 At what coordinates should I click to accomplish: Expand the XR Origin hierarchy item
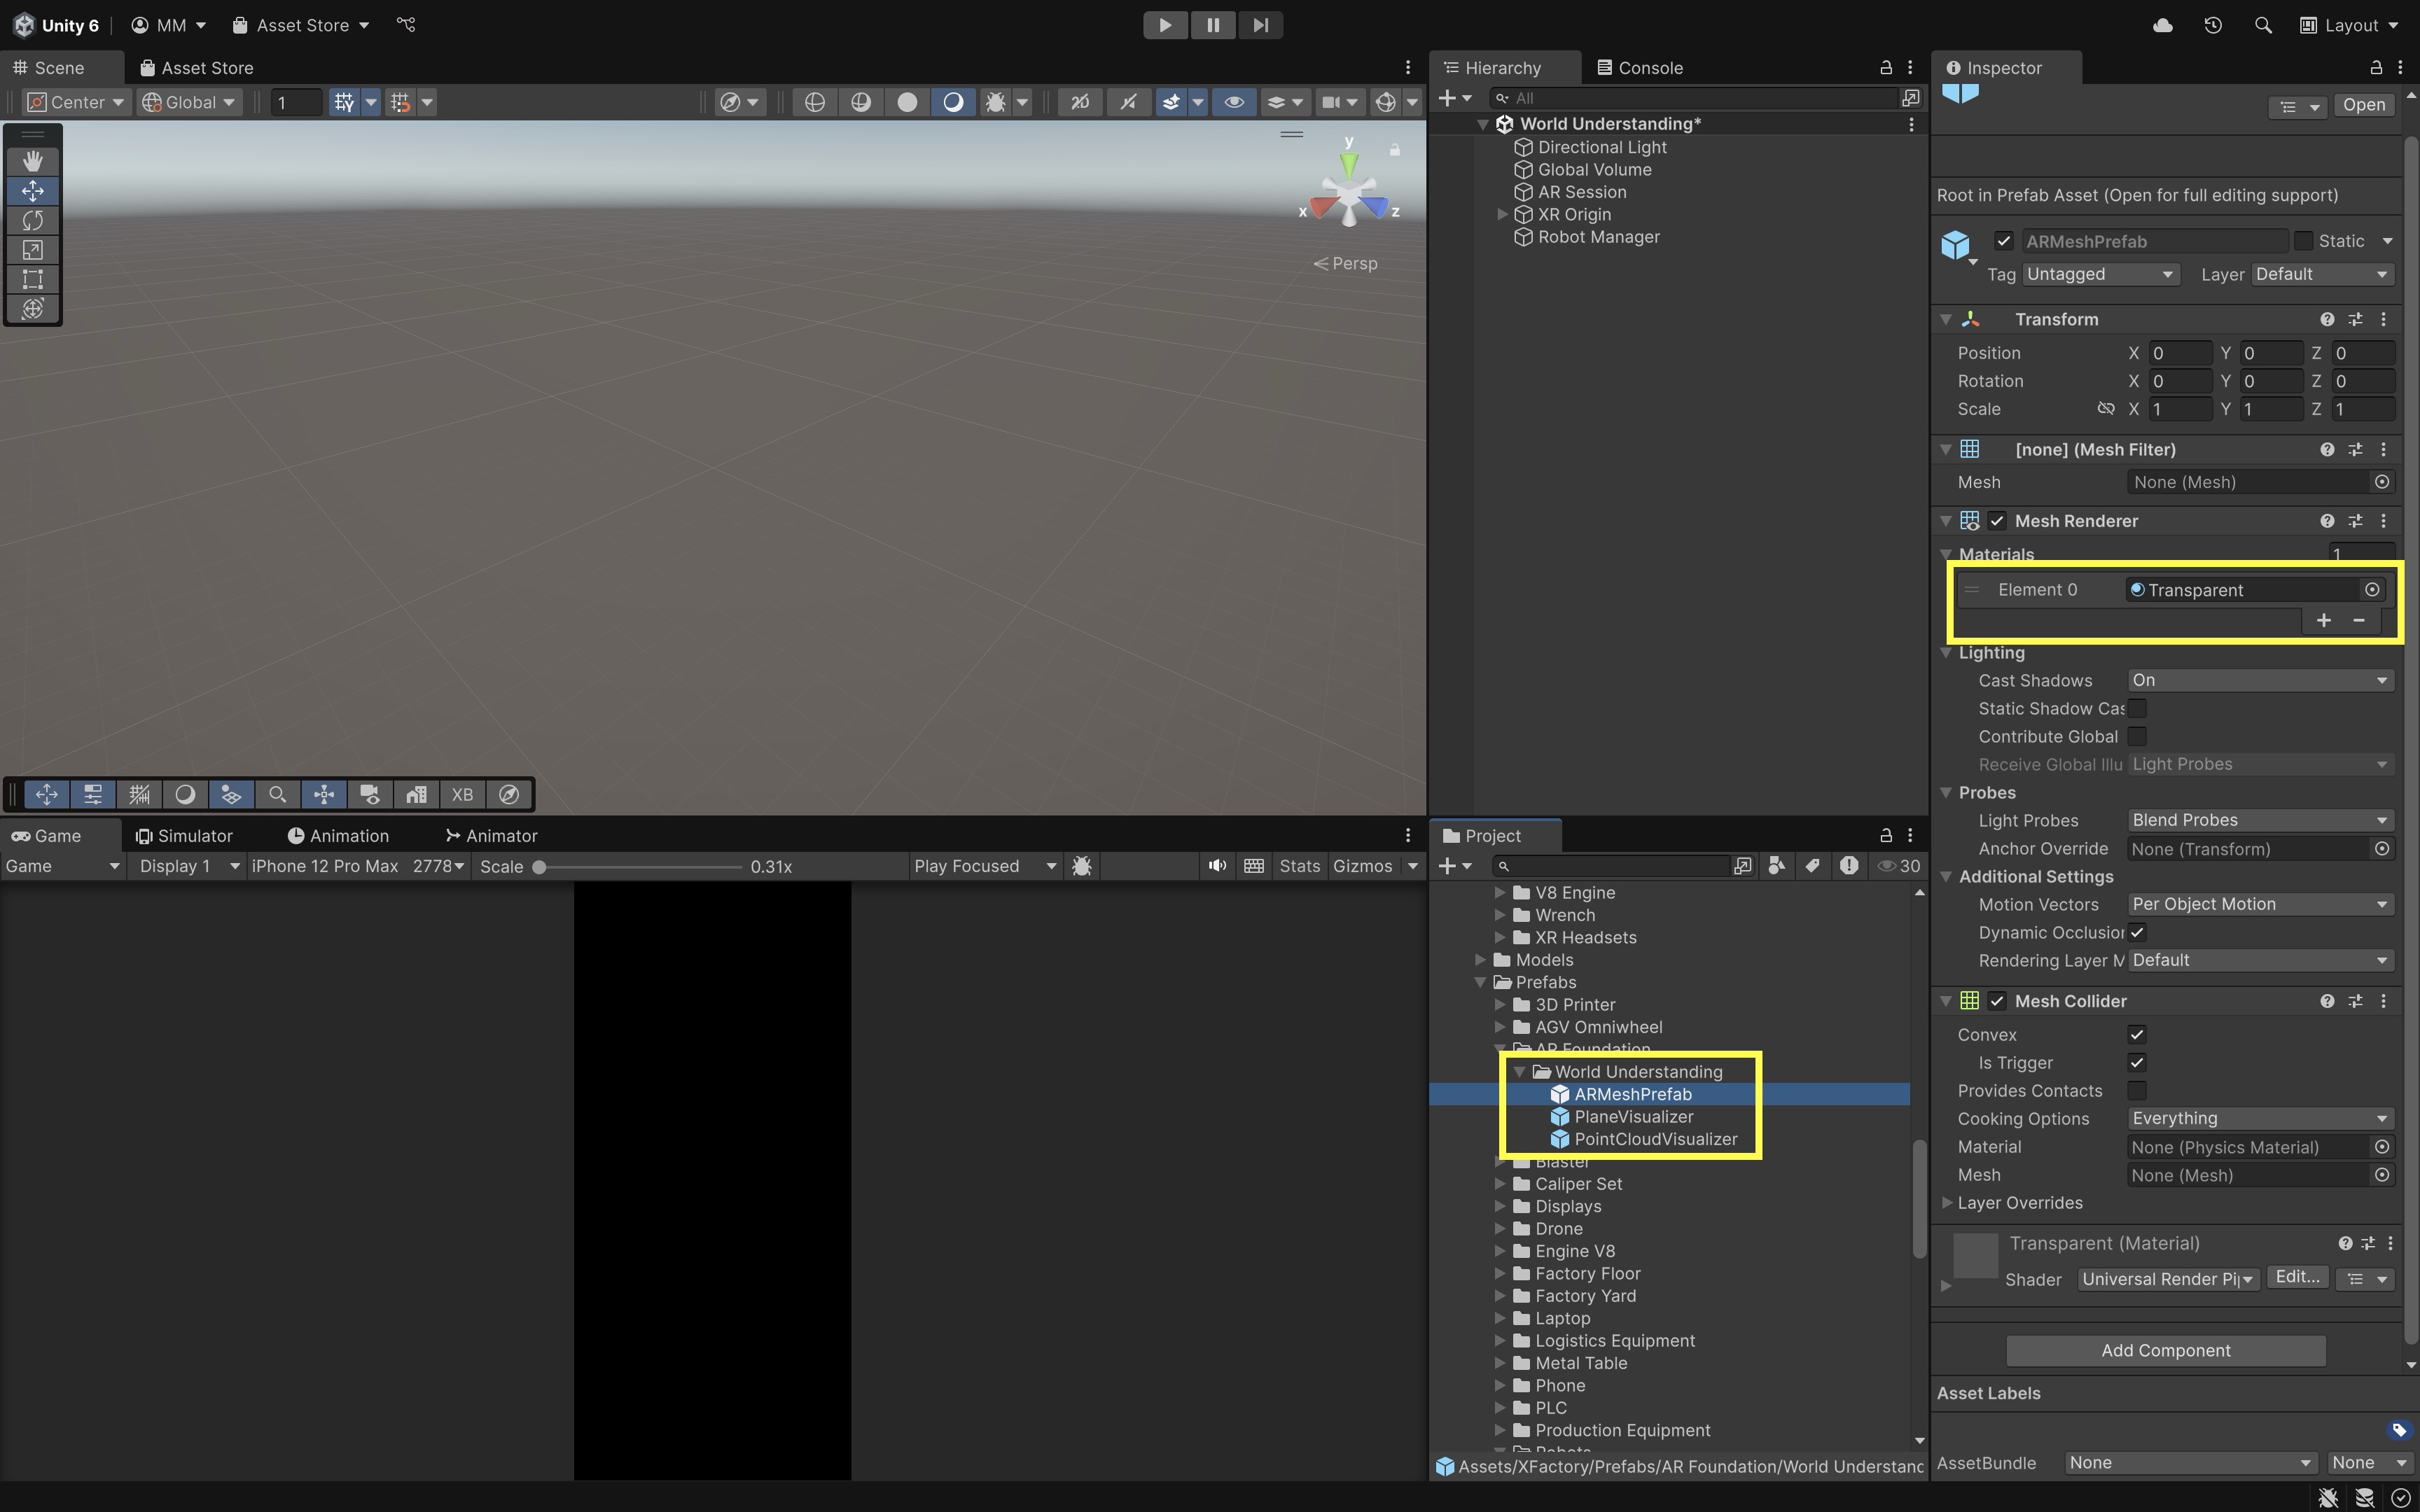1502,215
